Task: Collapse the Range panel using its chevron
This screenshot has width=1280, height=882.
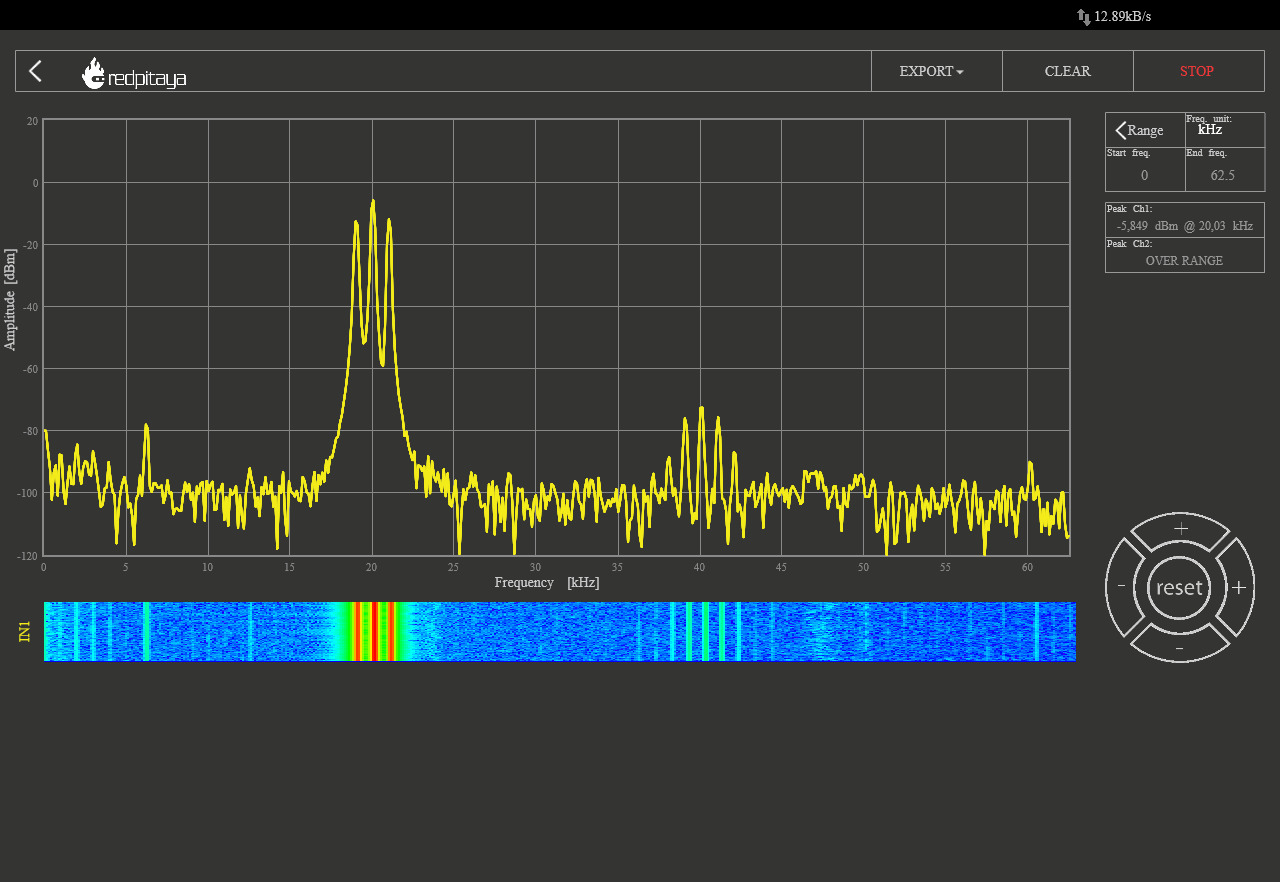Action: point(1121,130)
